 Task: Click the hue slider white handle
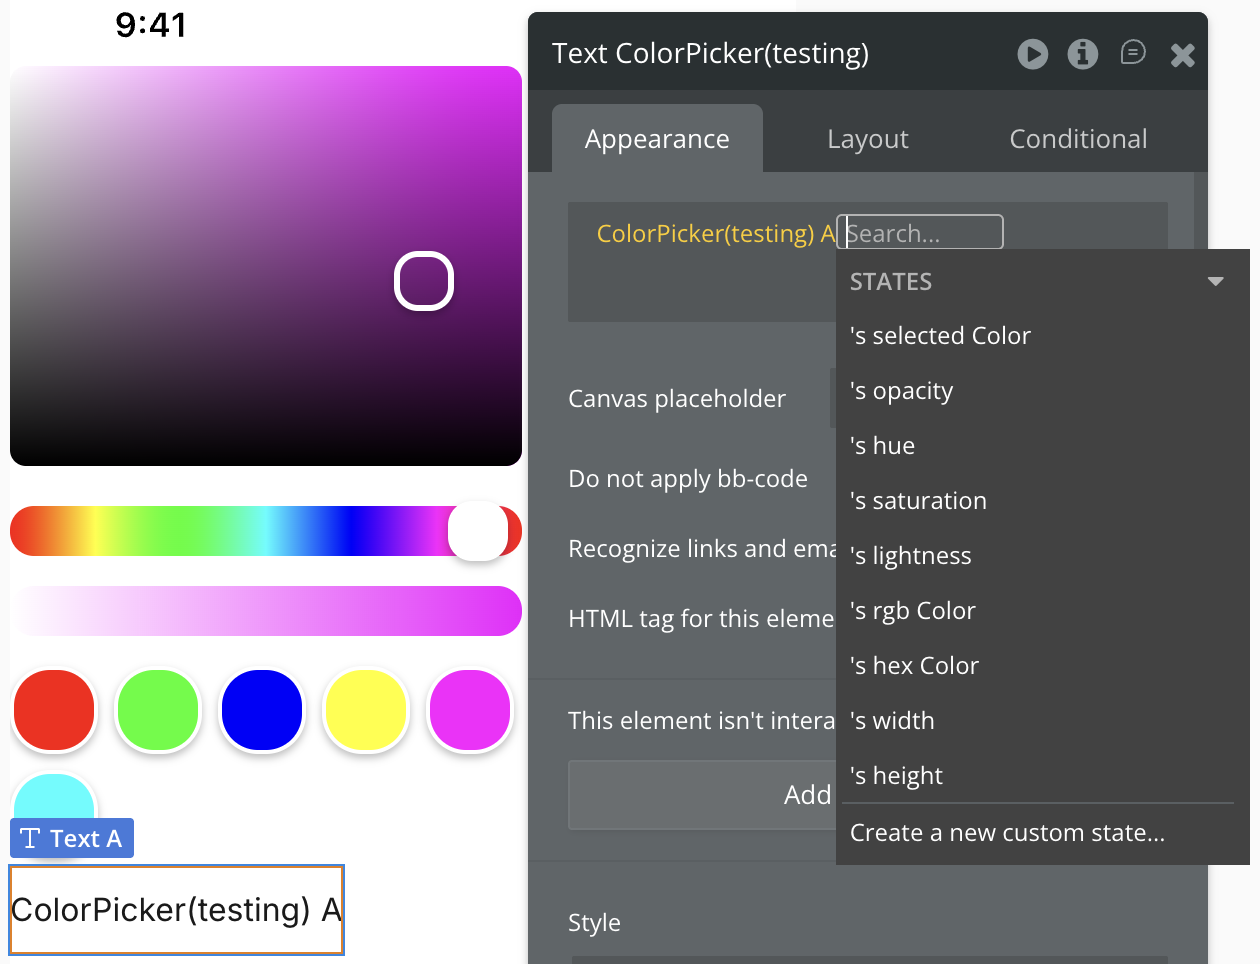pyautogui.click(x=478, y=531)
